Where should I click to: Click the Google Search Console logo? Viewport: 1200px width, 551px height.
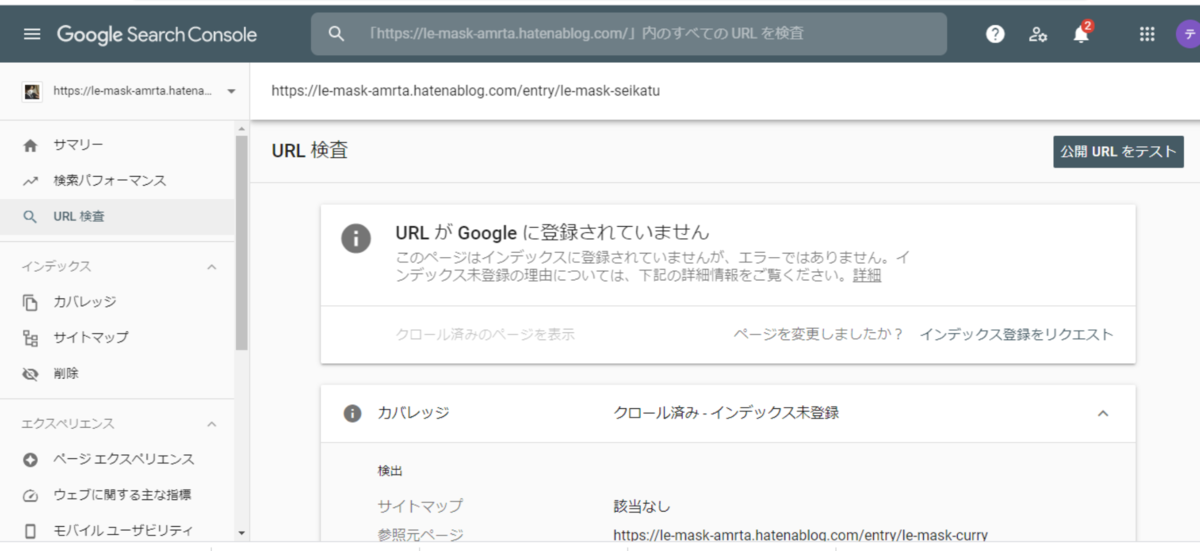(157, 34)
